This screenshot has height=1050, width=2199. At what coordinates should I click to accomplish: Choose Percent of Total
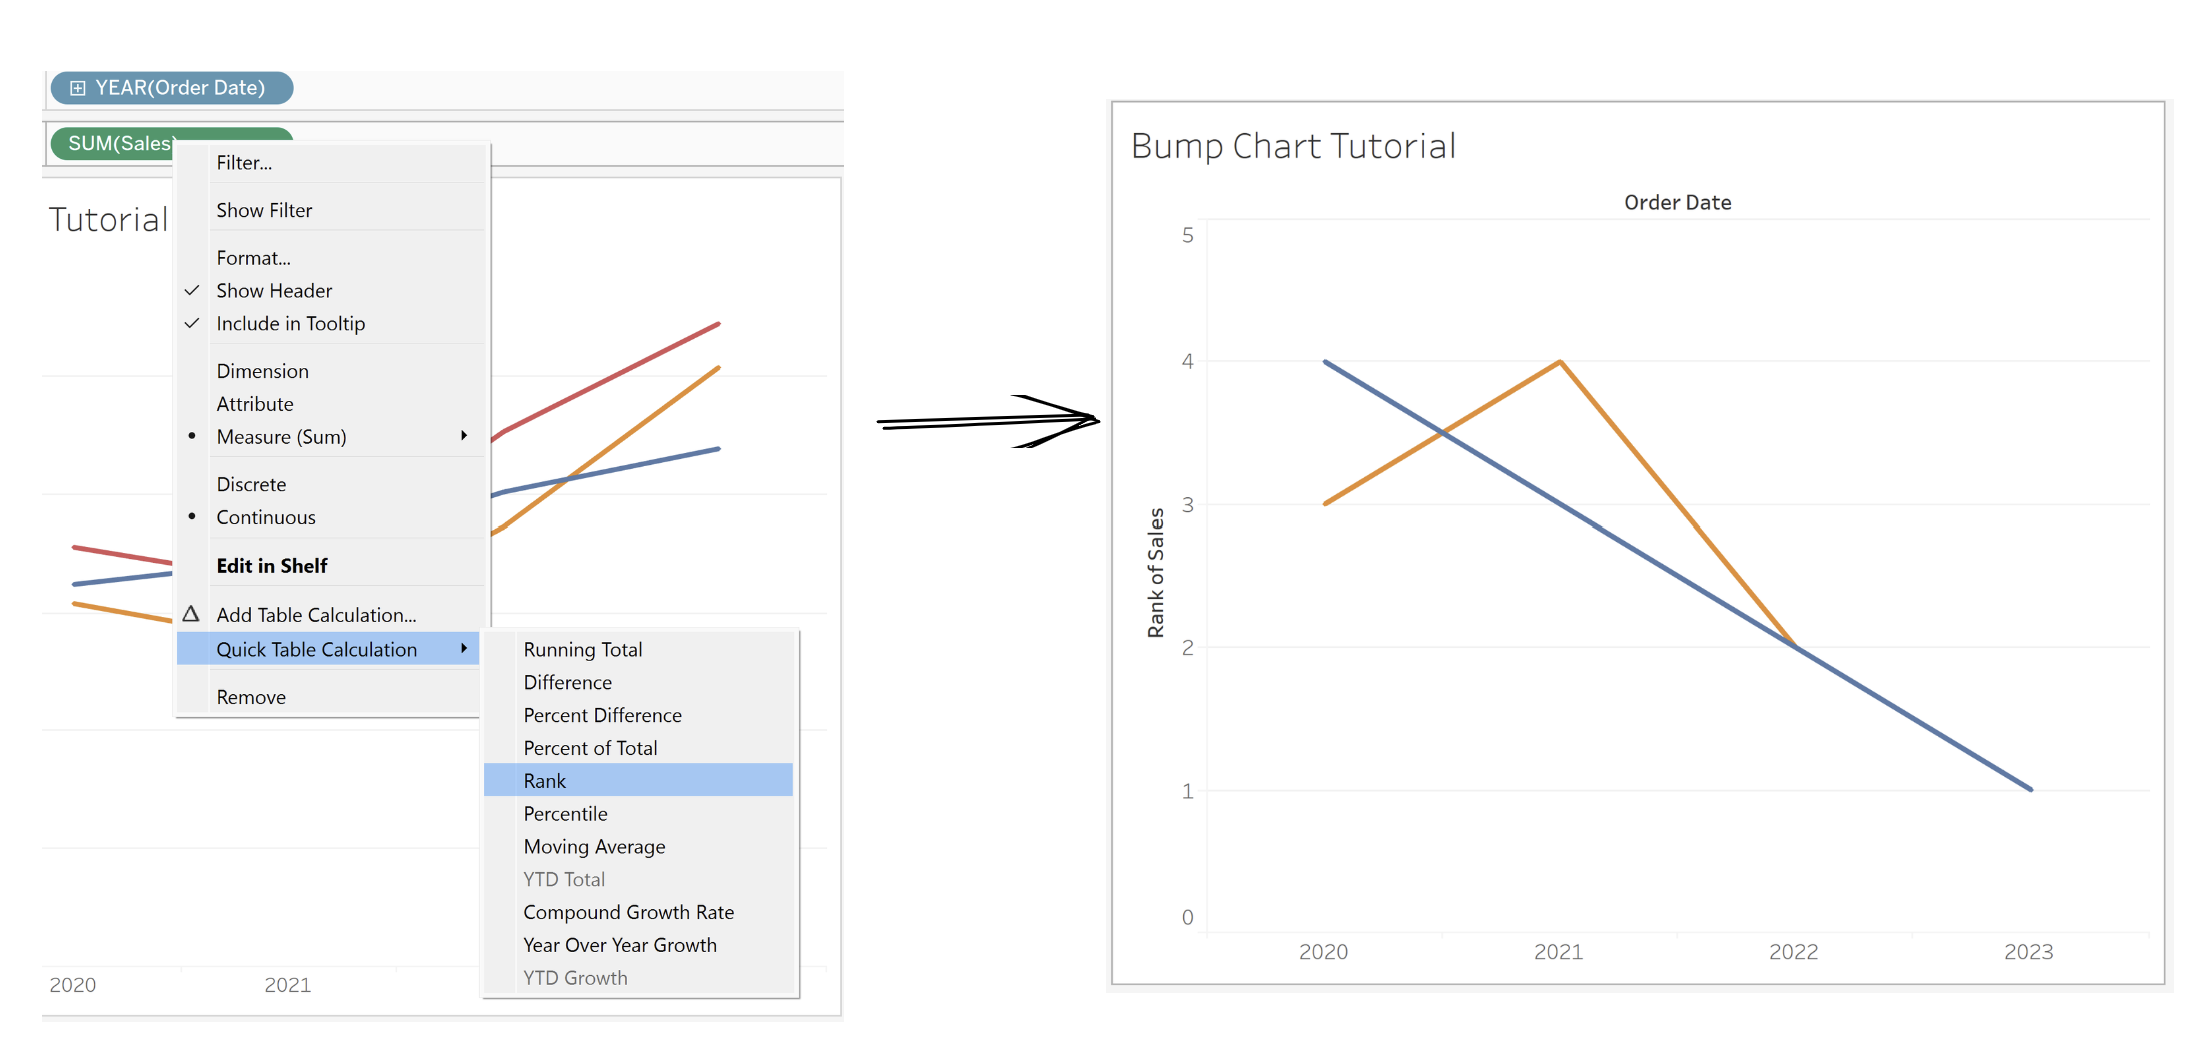590,748
